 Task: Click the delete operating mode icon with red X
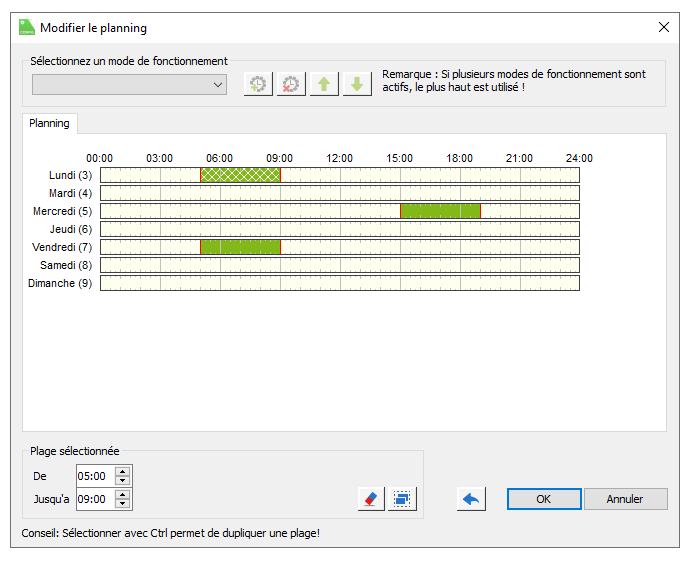(x=291, y=85)
